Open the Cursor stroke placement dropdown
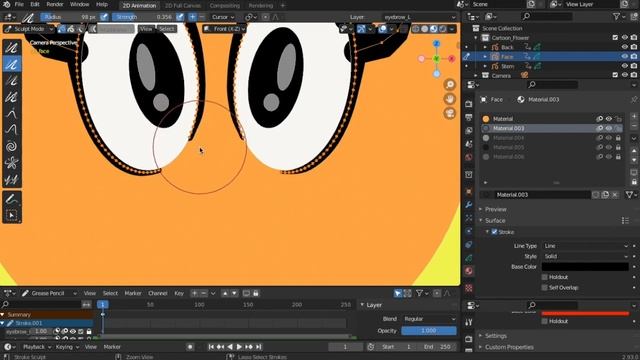Screen dimensions: 640x360 tap(223, 17)
